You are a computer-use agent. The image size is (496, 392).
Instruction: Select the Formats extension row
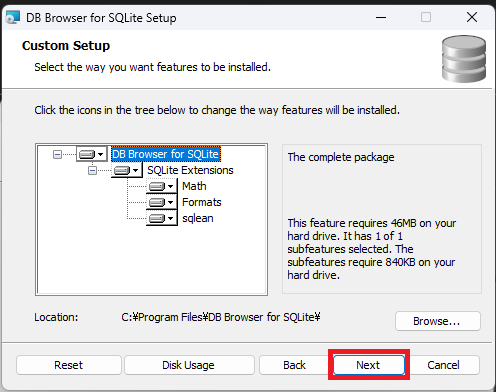coord(202,202)
